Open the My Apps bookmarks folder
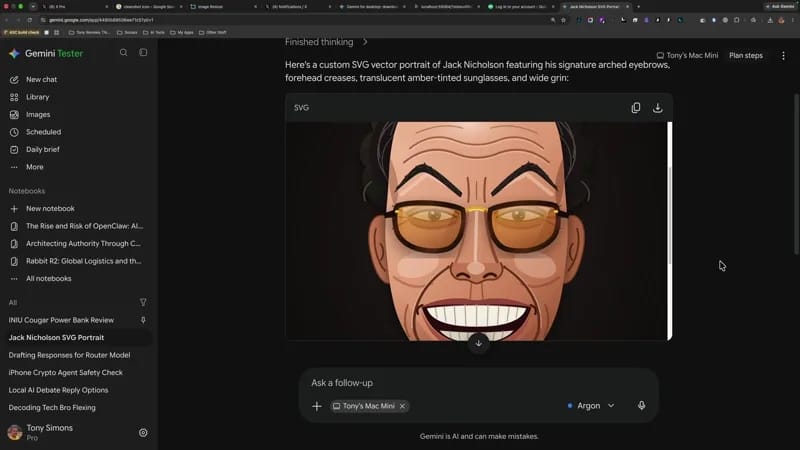Image resolution: width=800 pixels, height=450 pixels. (x=182, y=32)
